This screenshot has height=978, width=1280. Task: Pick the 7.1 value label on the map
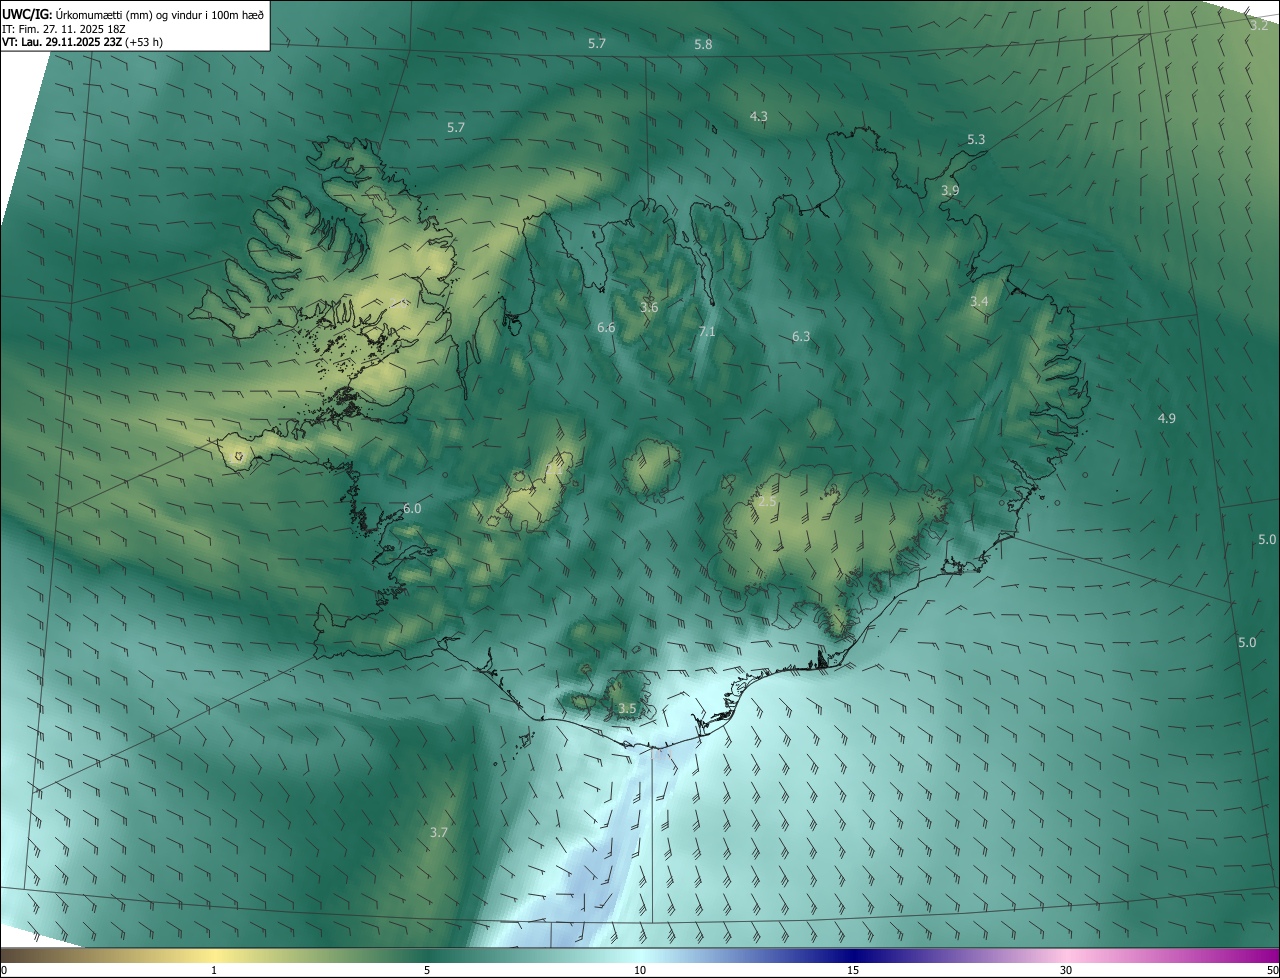pos(707,332)
